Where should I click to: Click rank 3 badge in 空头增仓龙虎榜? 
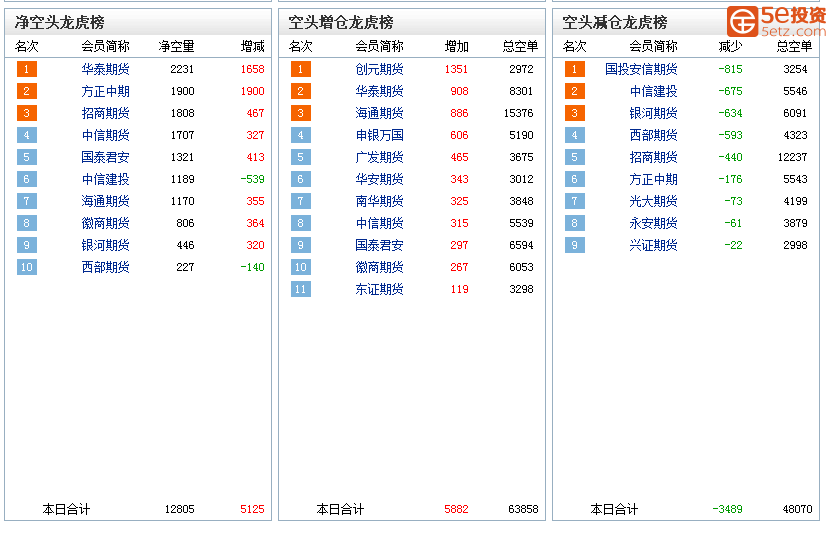[x=301, y=113]
